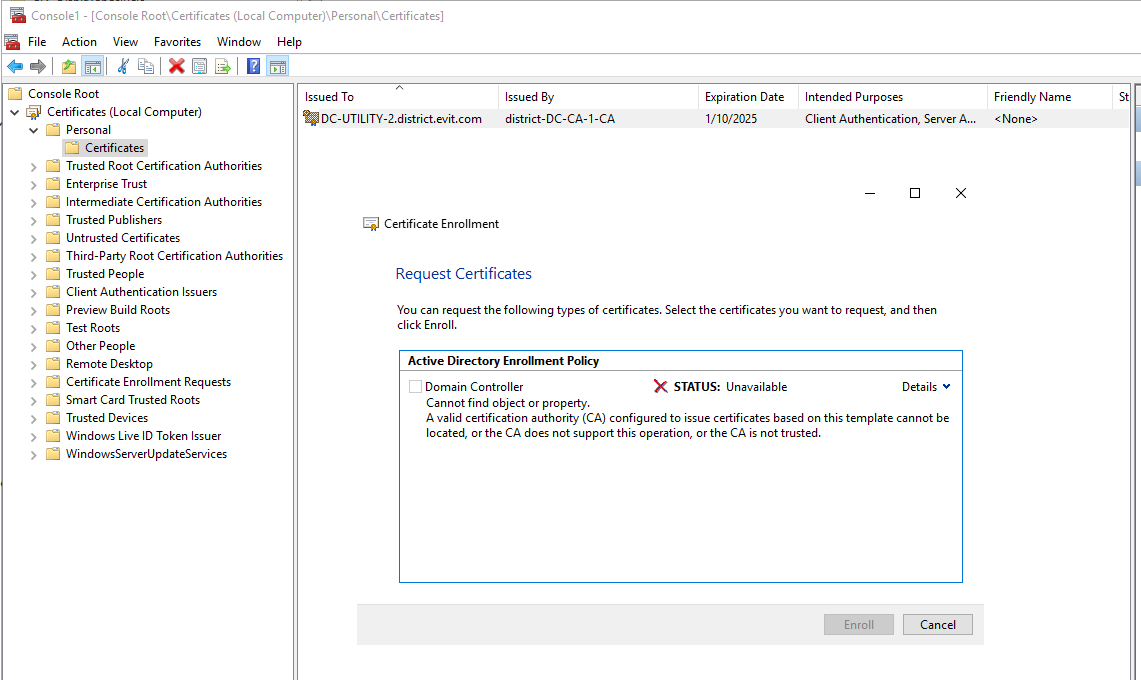Expand Windows Live ID Token Issuer node

pyautogui.click(x=33, y=437)
